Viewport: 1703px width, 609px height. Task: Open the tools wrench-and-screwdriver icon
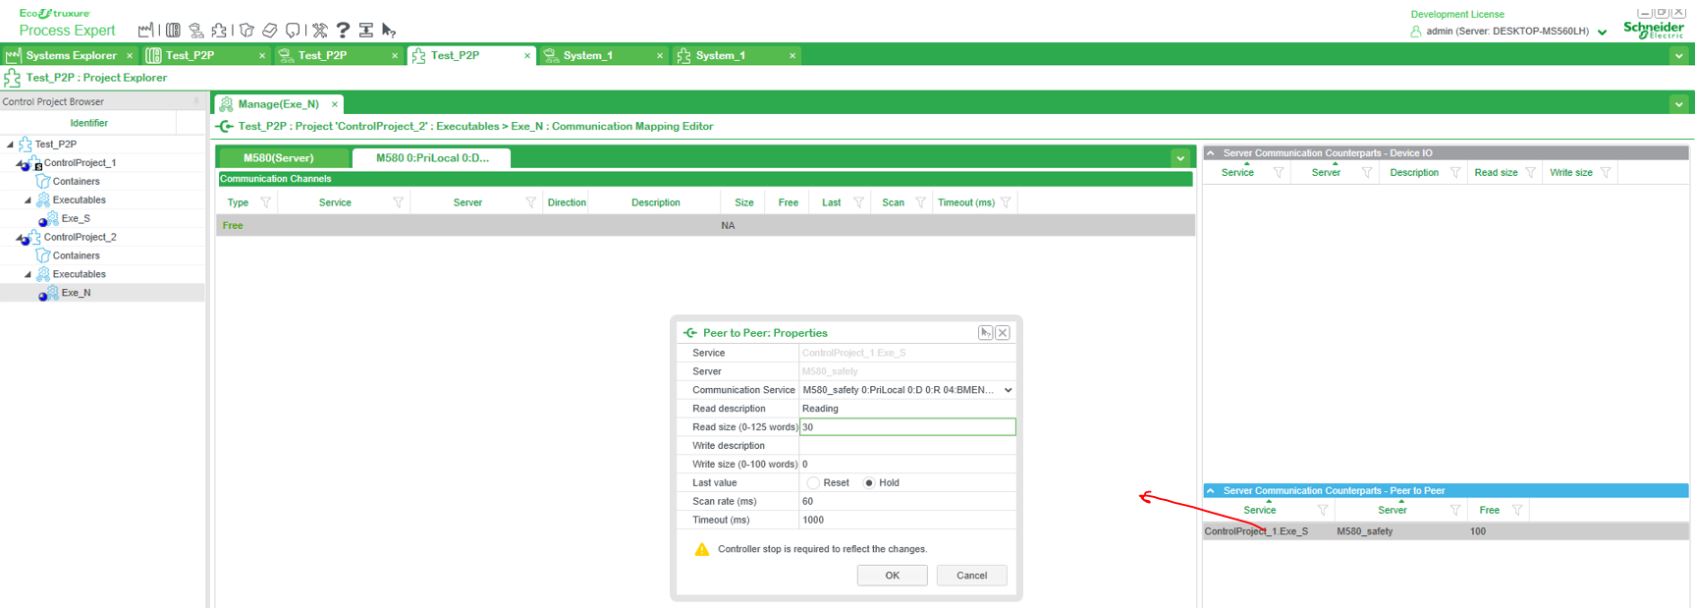(x=320, y=30)
